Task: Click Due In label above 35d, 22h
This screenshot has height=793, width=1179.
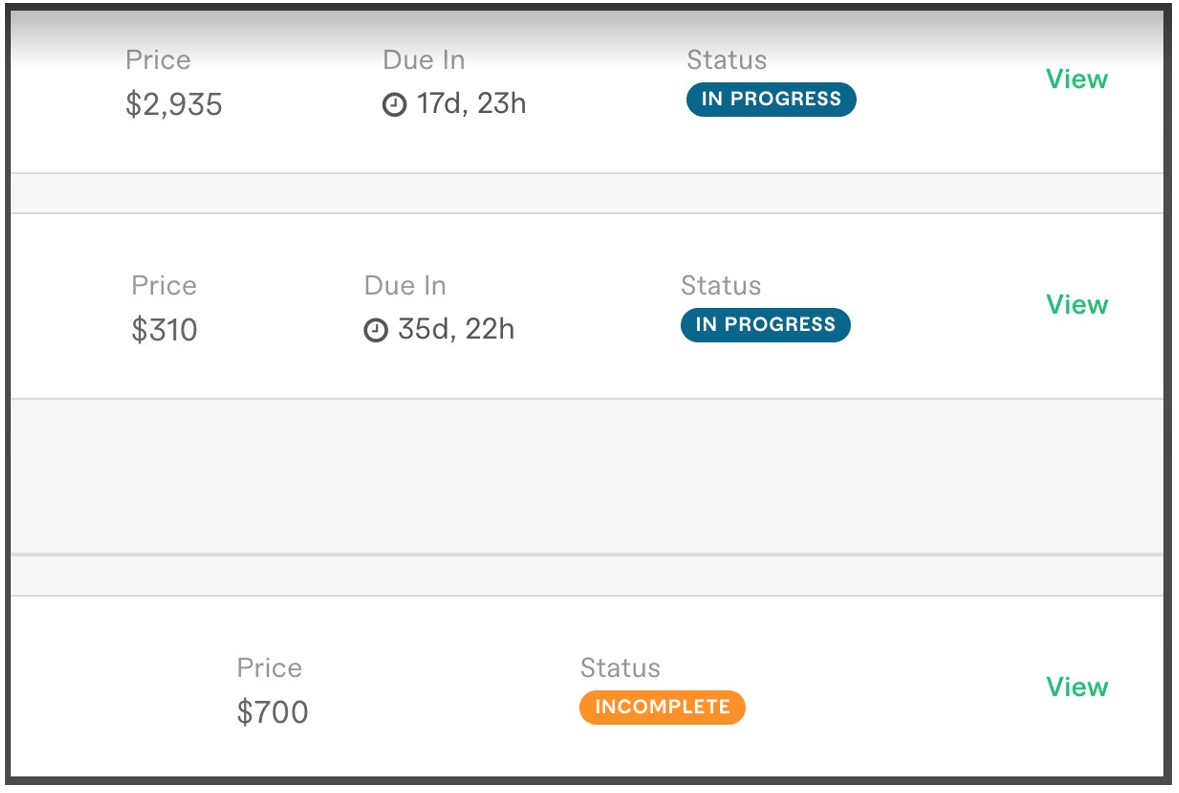Action: coord(404,286)
